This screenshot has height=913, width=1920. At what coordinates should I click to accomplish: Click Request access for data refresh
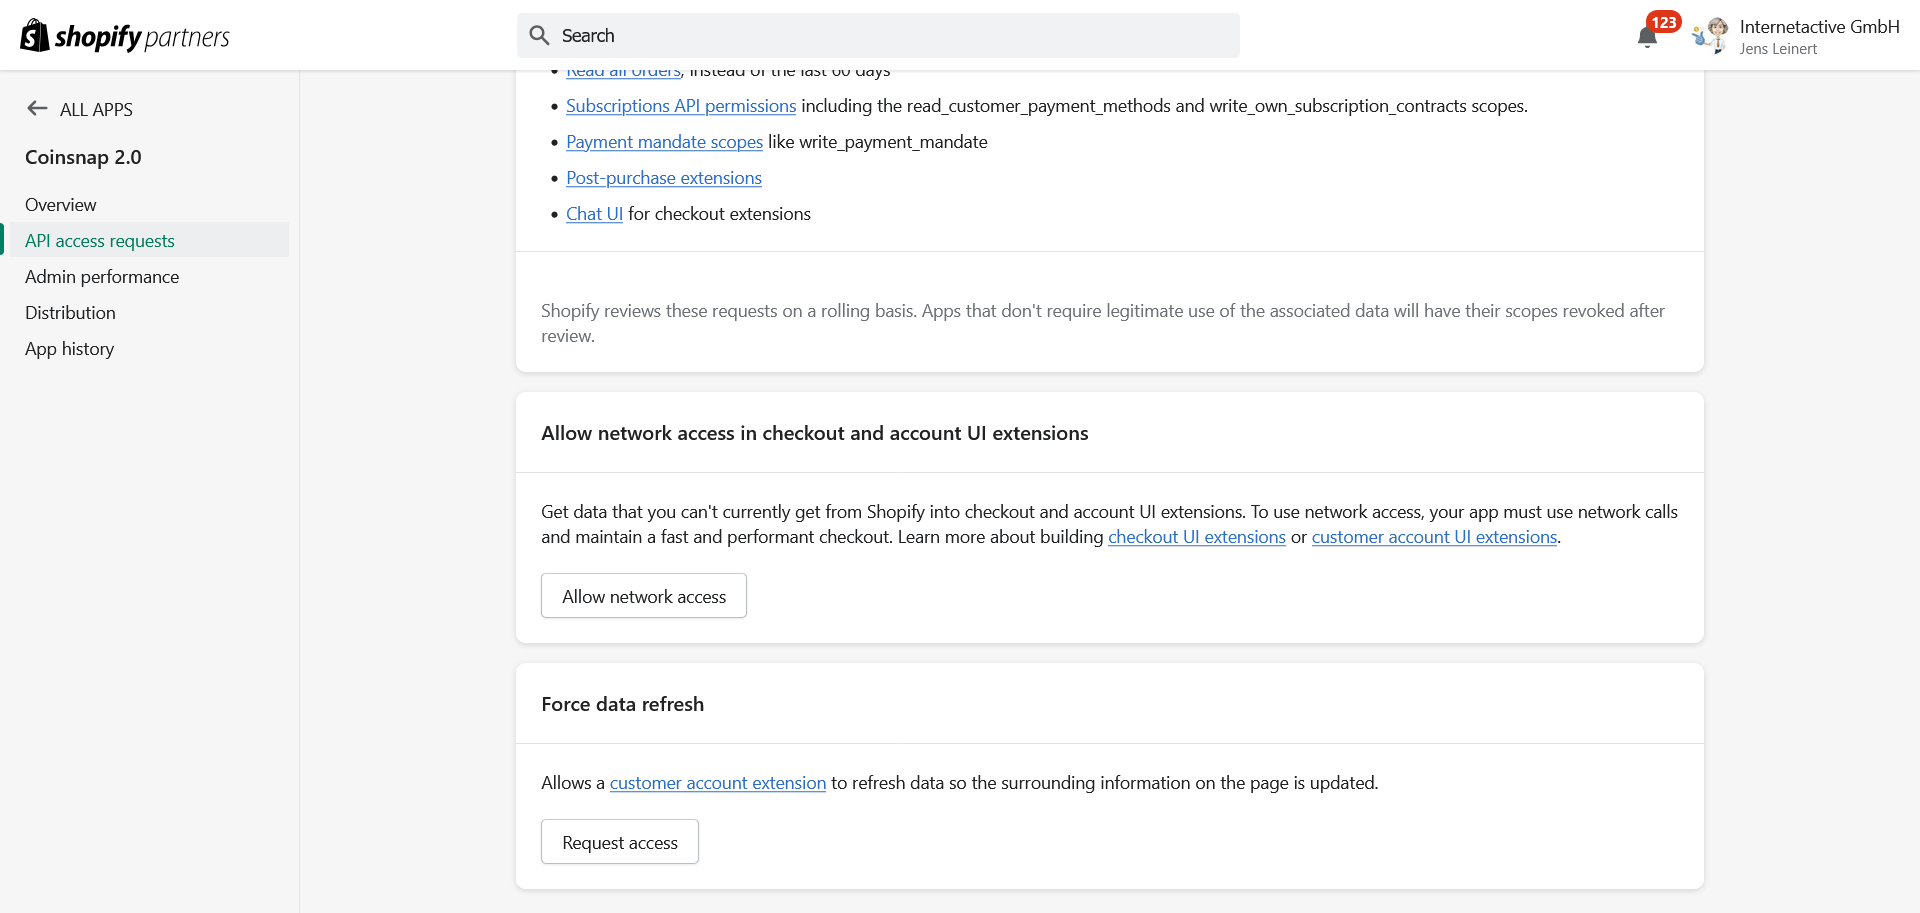[x=619, y=843]
